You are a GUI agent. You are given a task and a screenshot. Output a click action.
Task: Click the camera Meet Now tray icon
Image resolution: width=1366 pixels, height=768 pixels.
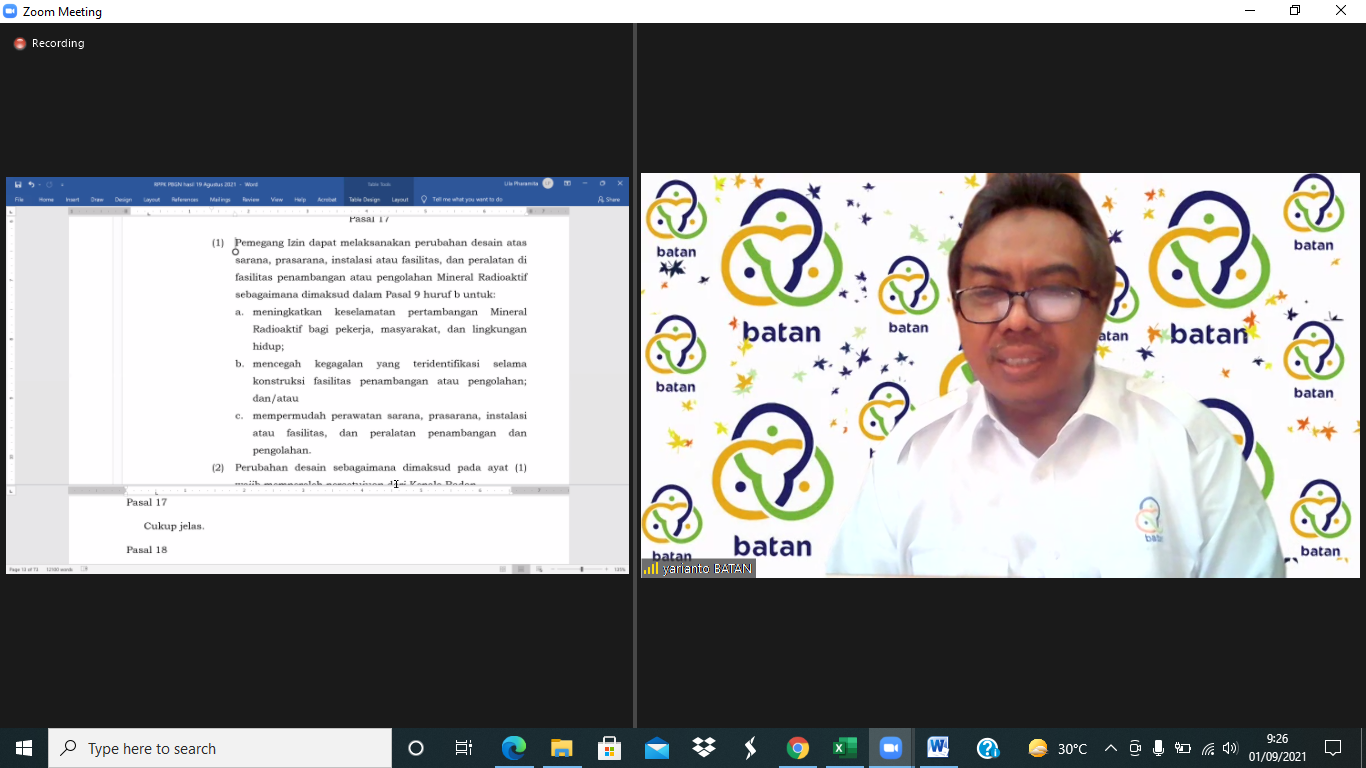coord(1135,748)
